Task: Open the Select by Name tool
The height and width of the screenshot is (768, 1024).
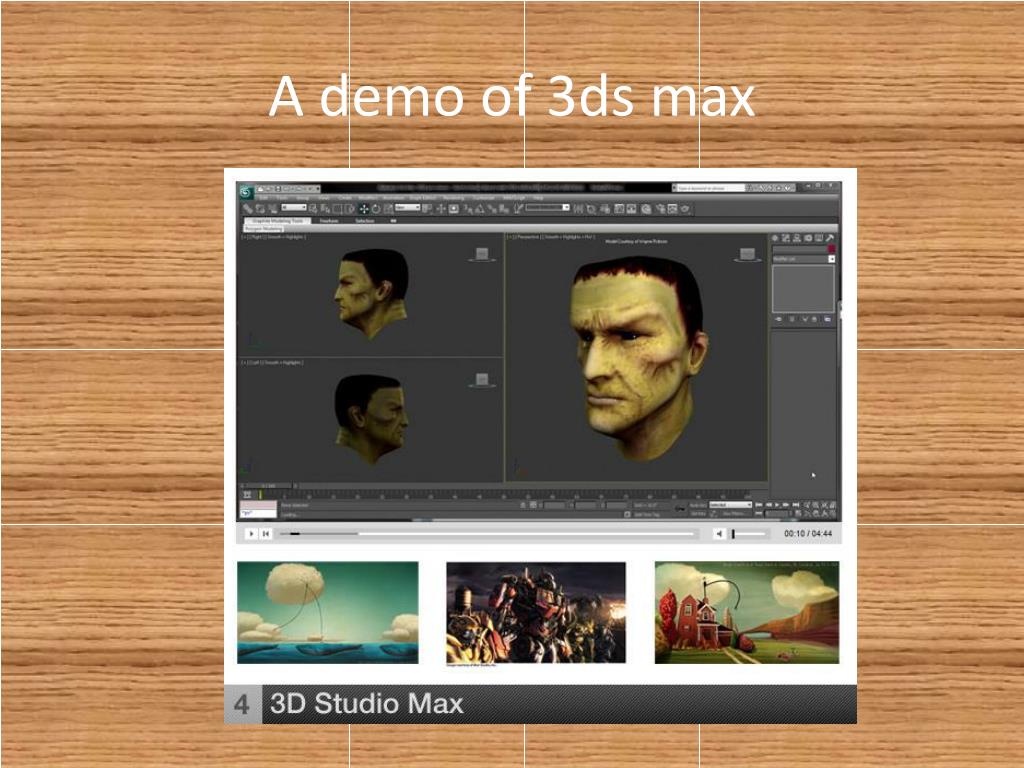Action: pyautogui.click(x=325, y=209)
